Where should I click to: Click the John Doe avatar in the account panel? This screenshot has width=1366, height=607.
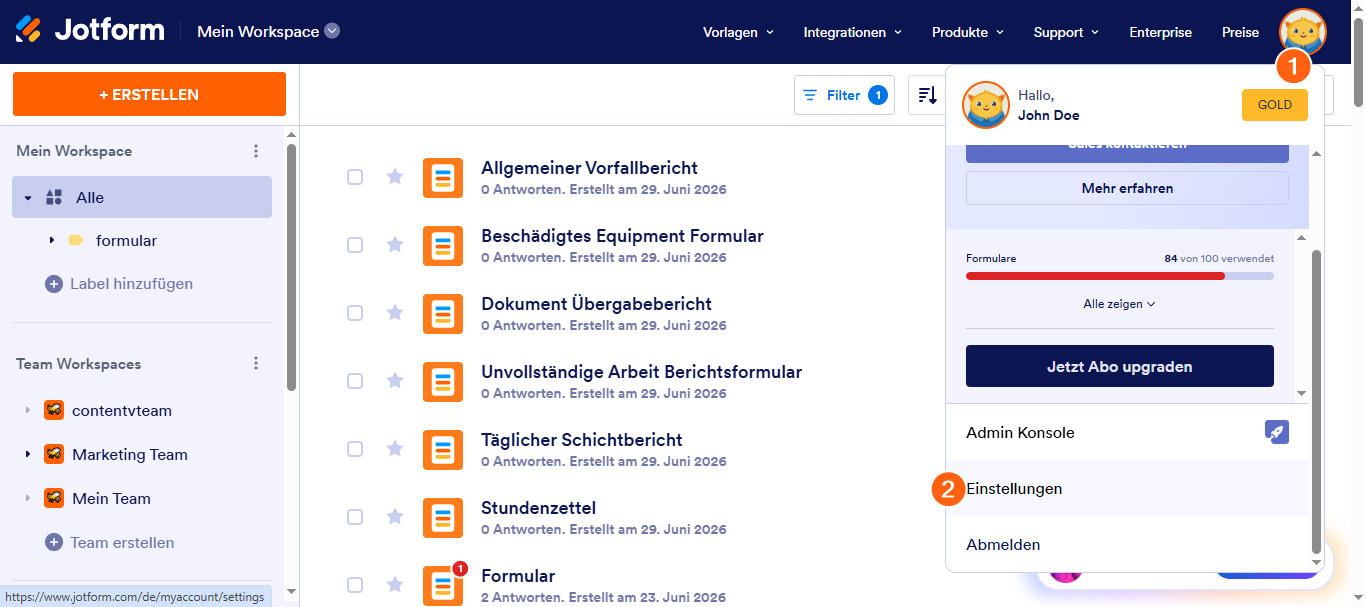point(986,105)
